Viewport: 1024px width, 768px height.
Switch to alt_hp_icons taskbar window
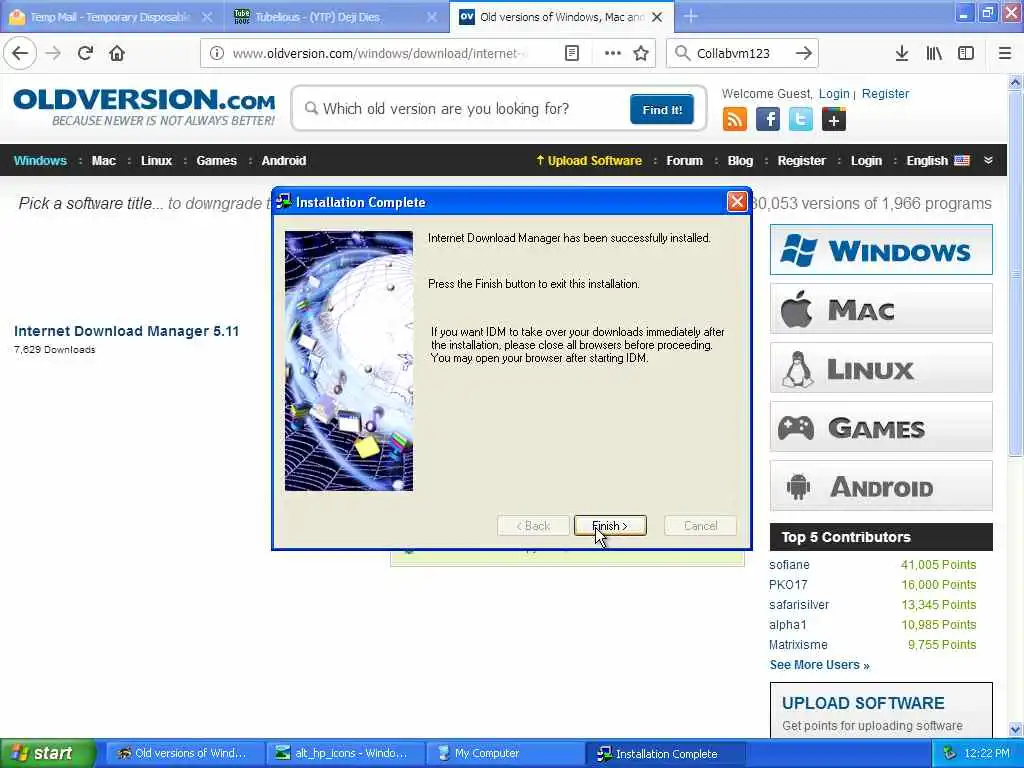(x=345, y=753)
